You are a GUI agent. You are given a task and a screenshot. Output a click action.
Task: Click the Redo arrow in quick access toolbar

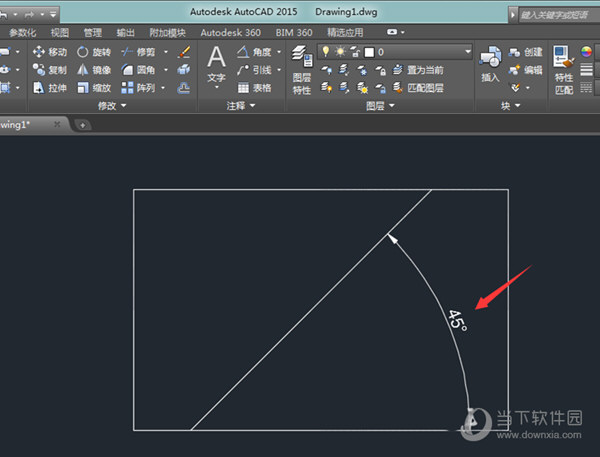[29, 15]
